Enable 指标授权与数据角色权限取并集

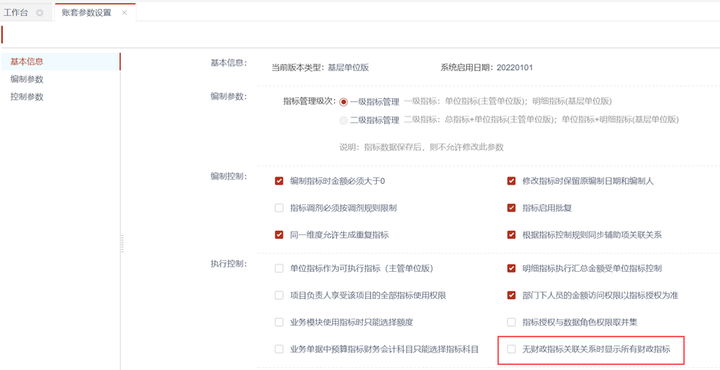tap(512, 322)
